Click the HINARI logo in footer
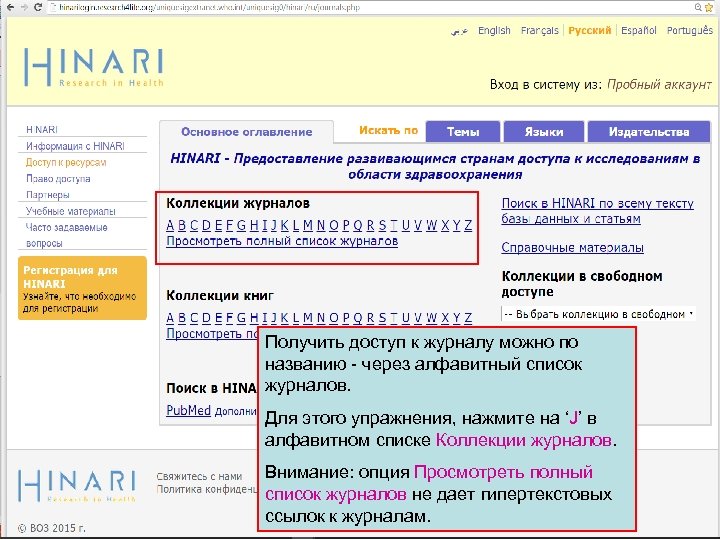This screenshot has width=720, height=540. [77, 485]
